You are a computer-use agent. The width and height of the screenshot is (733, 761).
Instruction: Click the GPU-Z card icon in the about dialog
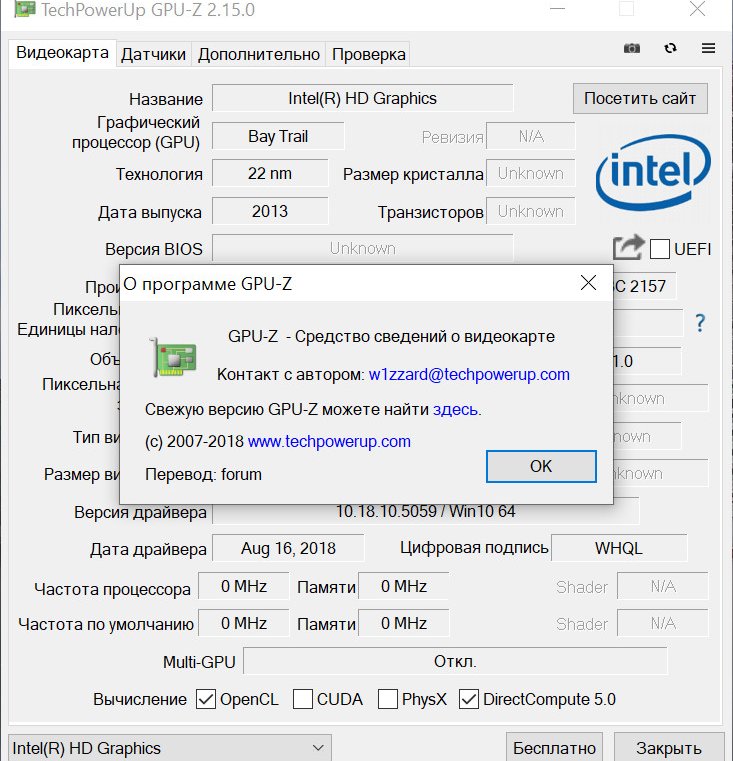tap(173, 358)
